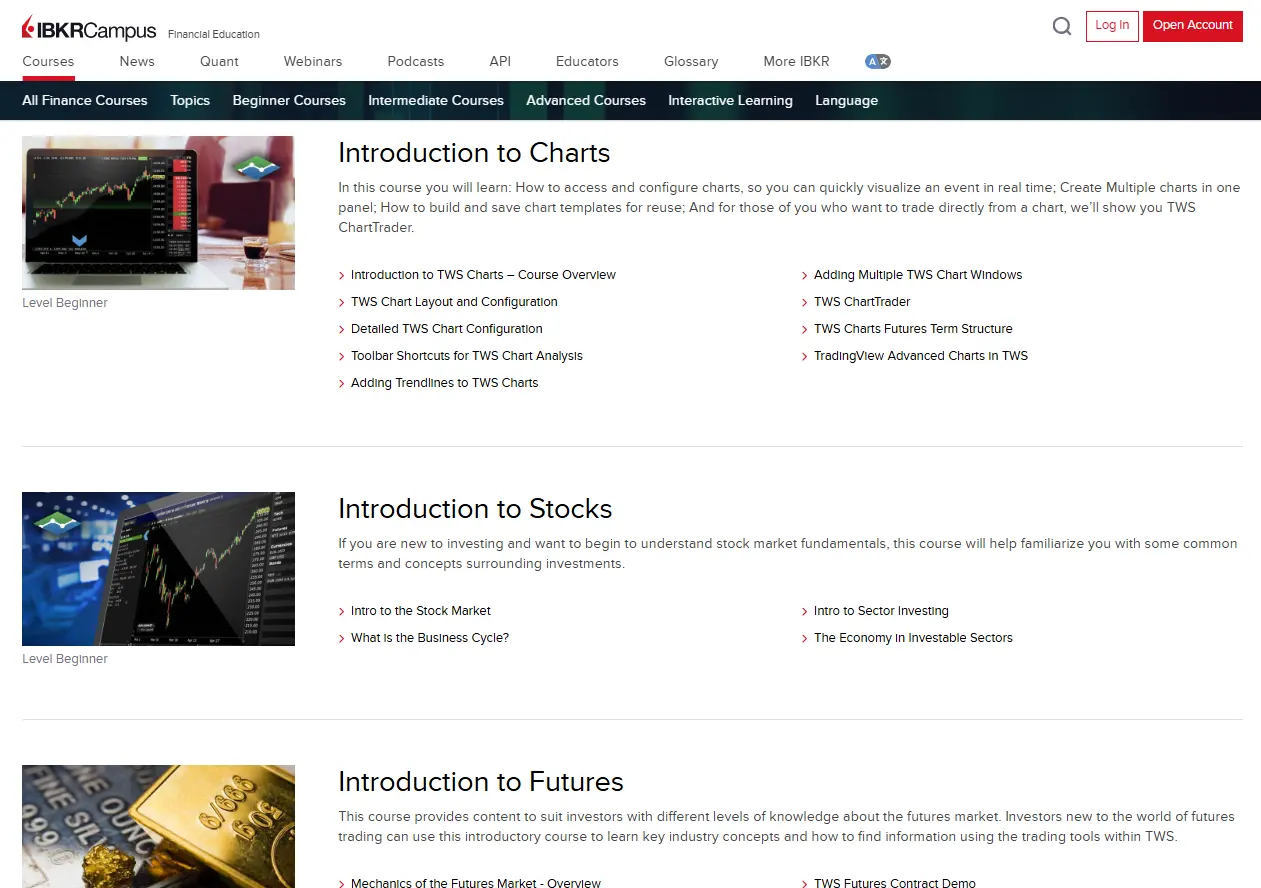This screenshot has width=1261, height=888.
Task: Open Introduction to TWS Charts – Course Overview
Action: coord(483,275)
